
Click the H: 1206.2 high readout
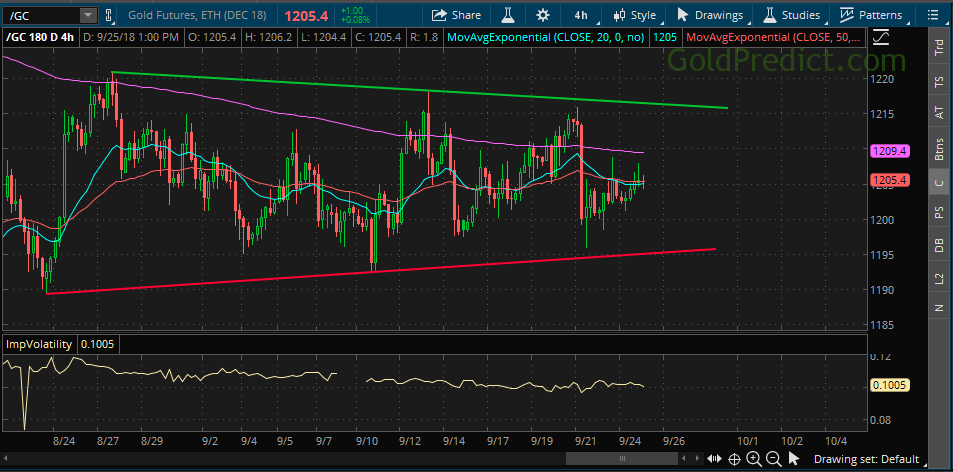pos(267,38)
